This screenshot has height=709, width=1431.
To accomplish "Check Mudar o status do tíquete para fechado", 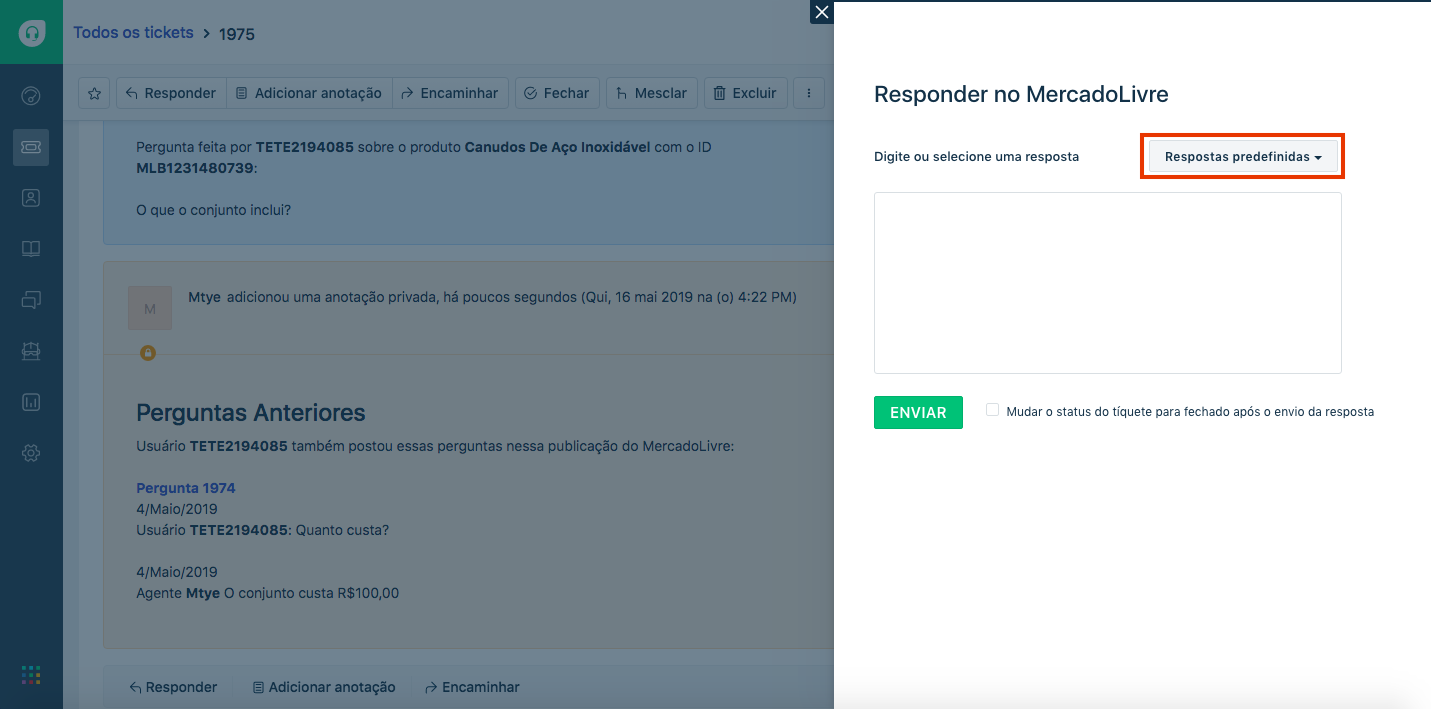I will point(992,410).
